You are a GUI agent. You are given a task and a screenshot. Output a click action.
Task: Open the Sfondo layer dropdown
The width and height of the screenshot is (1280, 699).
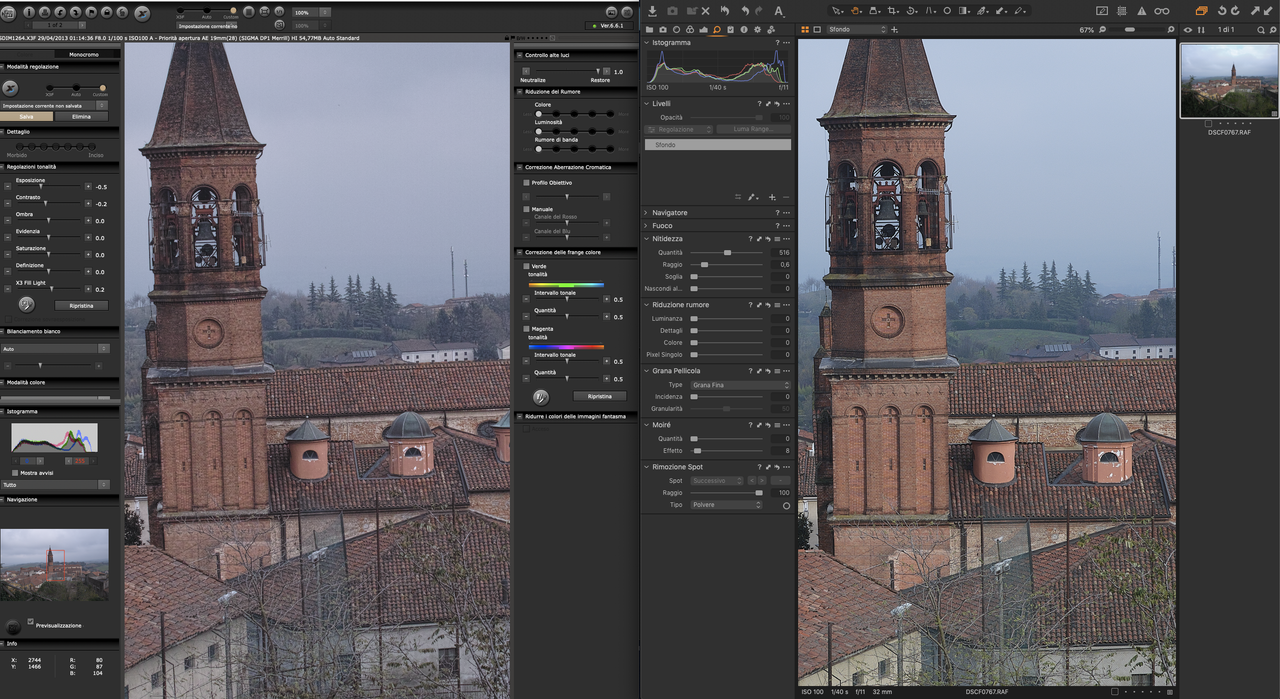(x=857, y=30)
